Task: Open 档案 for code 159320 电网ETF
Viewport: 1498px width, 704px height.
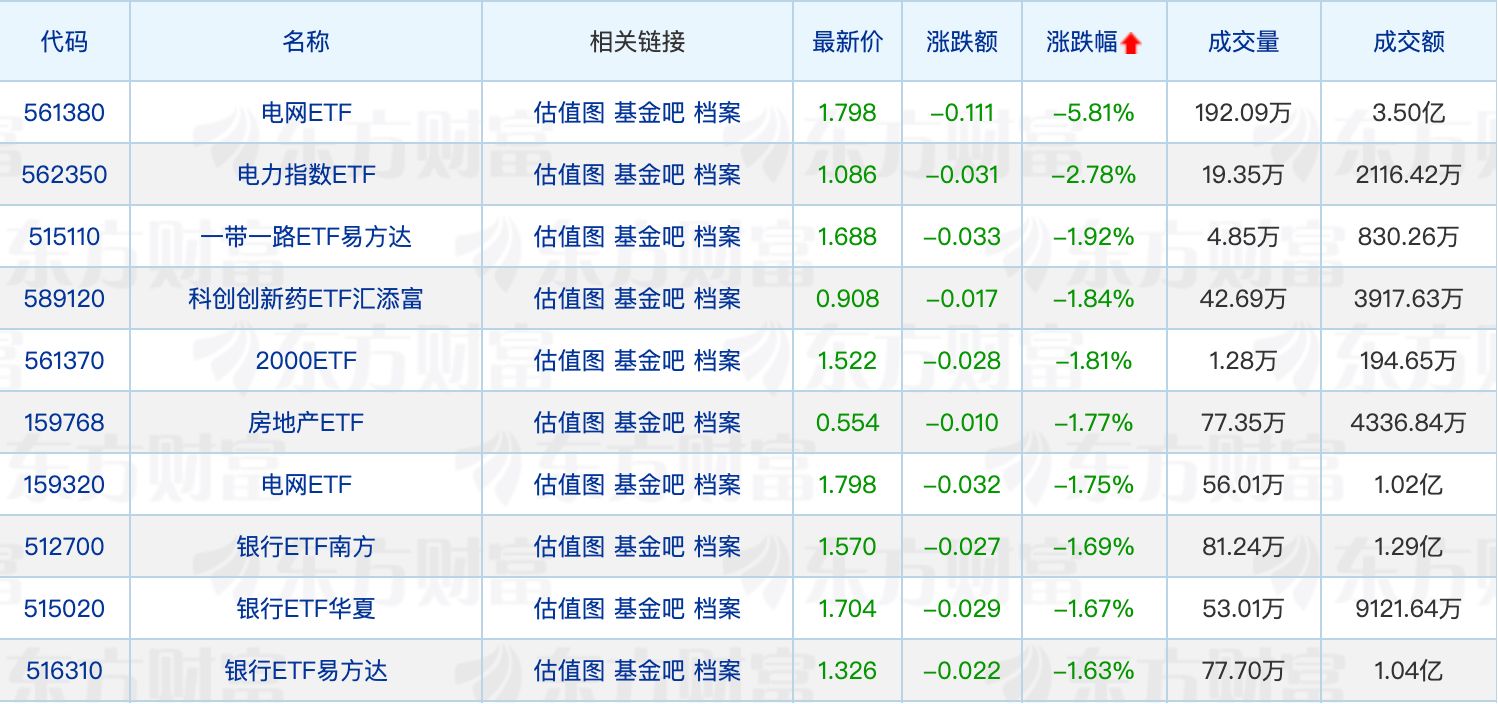Action: (715, 485)
